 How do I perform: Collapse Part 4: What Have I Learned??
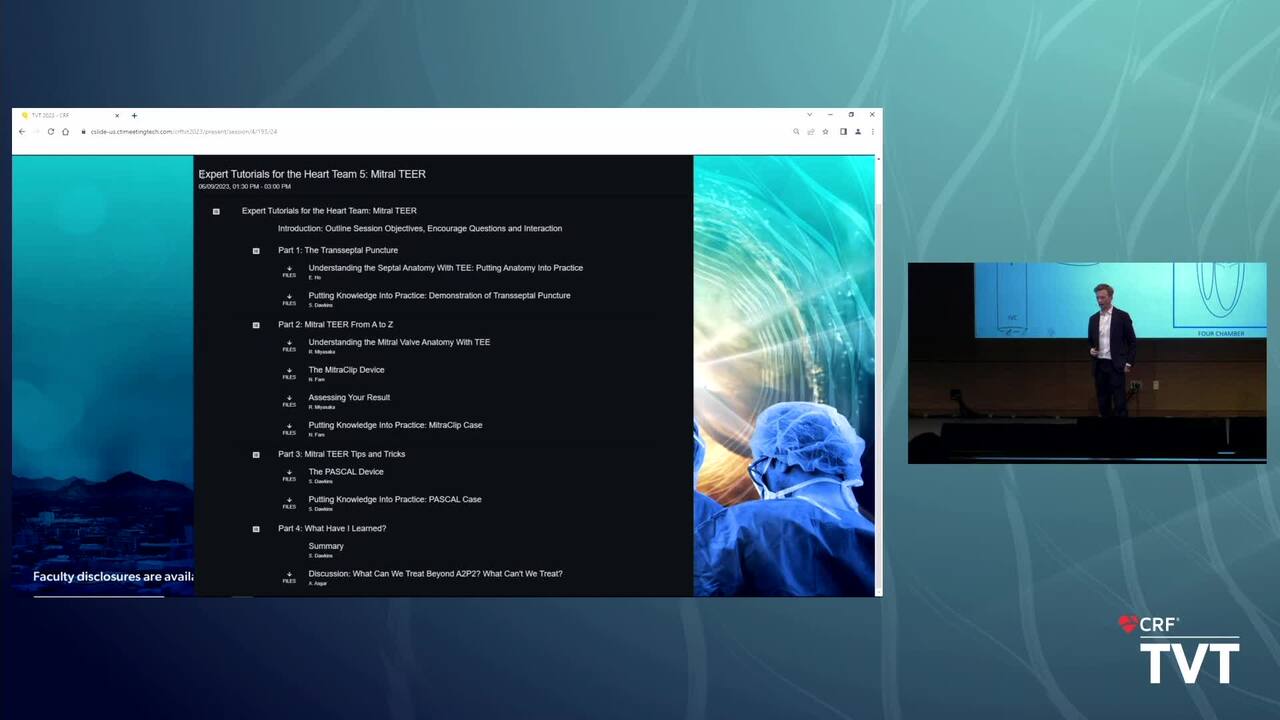[x=256, y=529]
